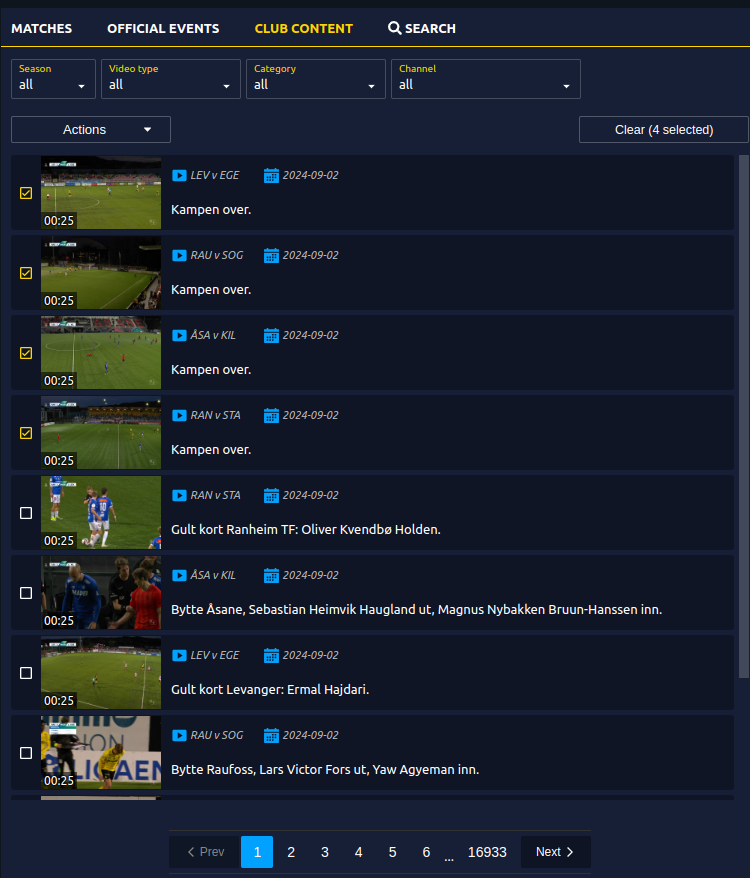The height and width of the screenshot is (878, 750).
Task: Go to page 4
Action: (358, 852)
